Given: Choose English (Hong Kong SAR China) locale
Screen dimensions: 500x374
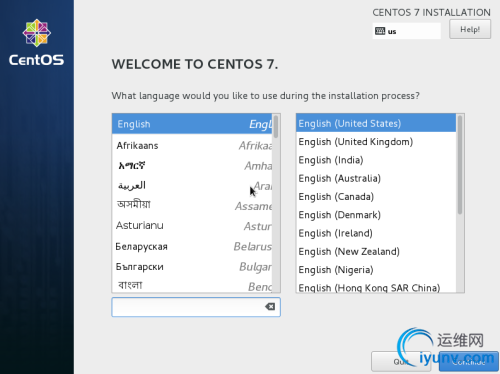Looking at the screenshot, I should 376,287.
